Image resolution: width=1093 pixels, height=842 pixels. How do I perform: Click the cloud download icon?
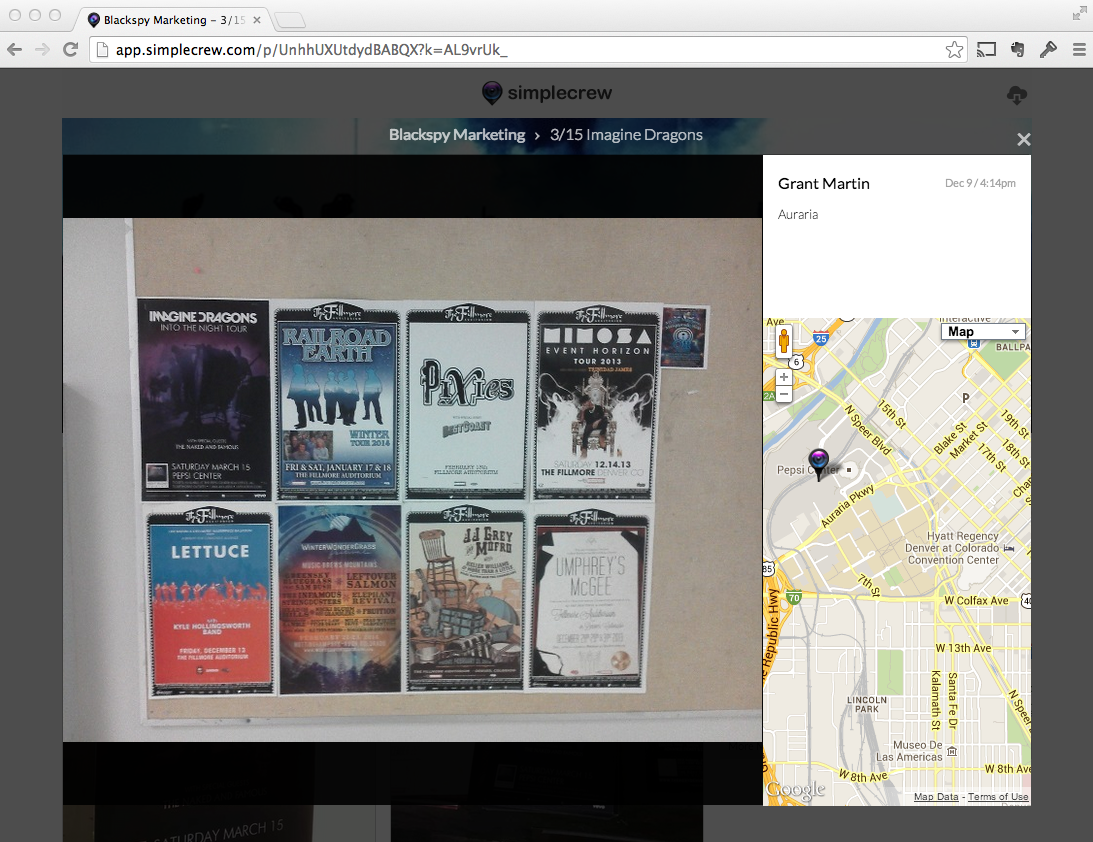click(x=1017, y=95)
